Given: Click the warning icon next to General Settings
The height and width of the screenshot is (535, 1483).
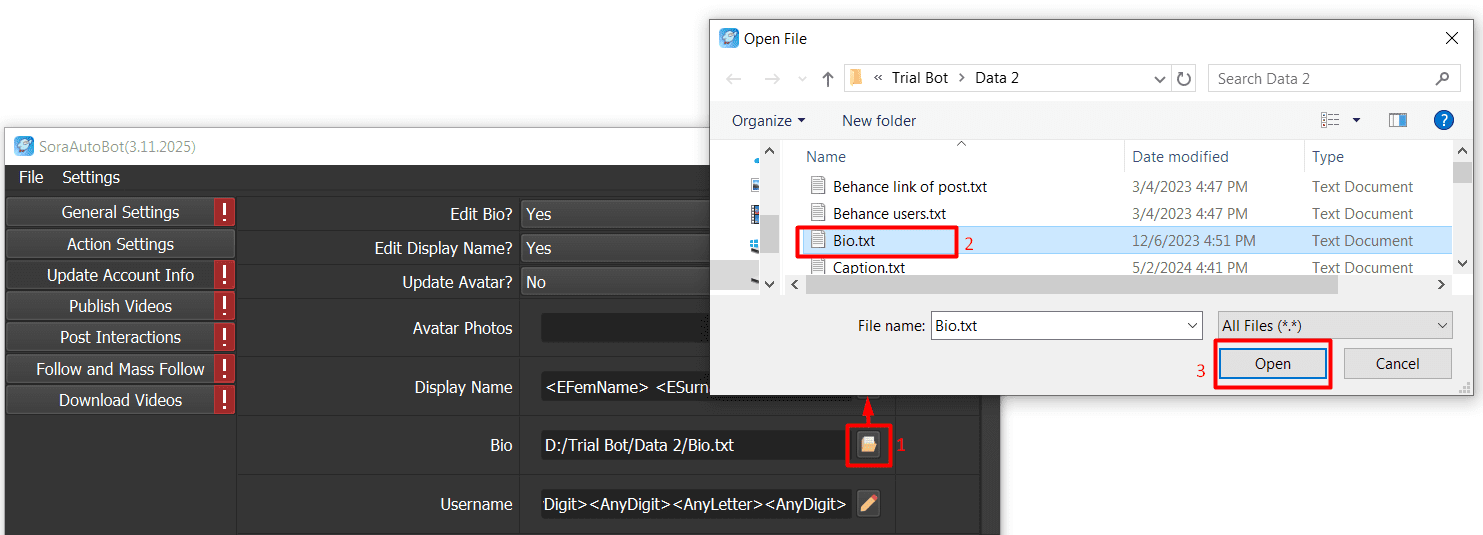Looking at the screenshot, I should (225, 212).
